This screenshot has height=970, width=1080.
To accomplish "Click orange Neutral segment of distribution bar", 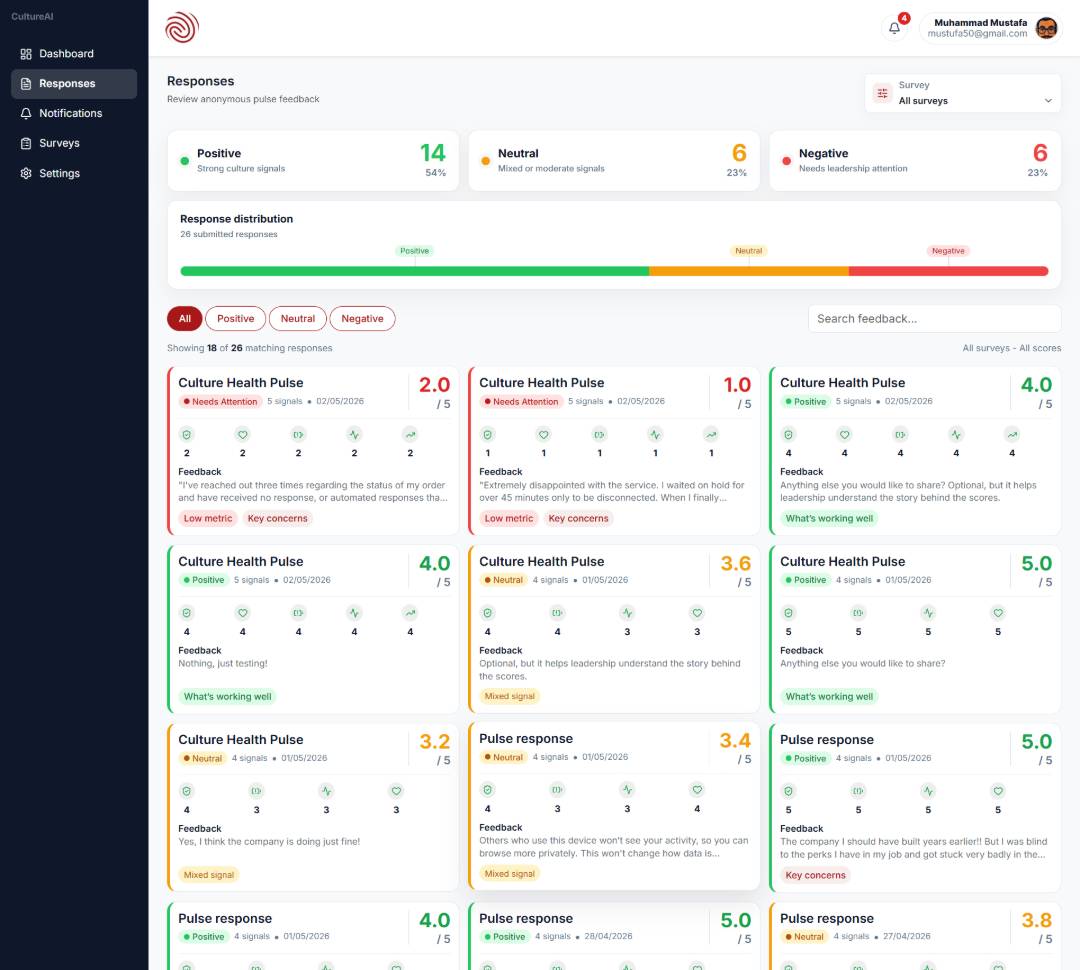I will click(x=749, y=271).
